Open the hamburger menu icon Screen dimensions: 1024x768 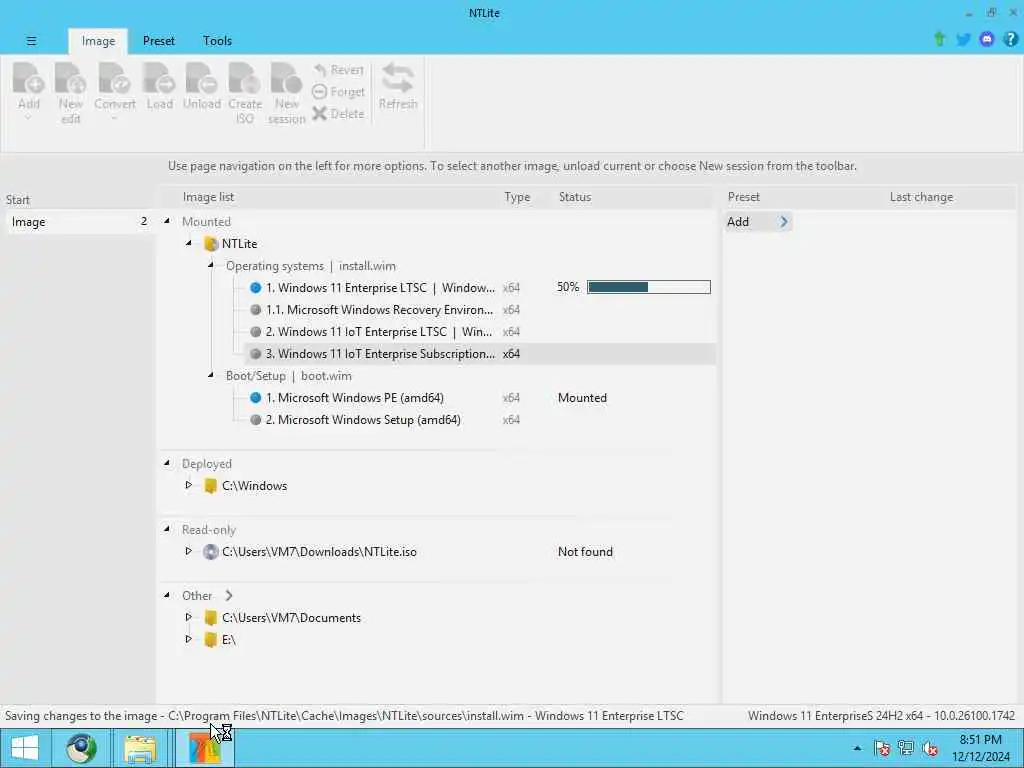[31, 40]
